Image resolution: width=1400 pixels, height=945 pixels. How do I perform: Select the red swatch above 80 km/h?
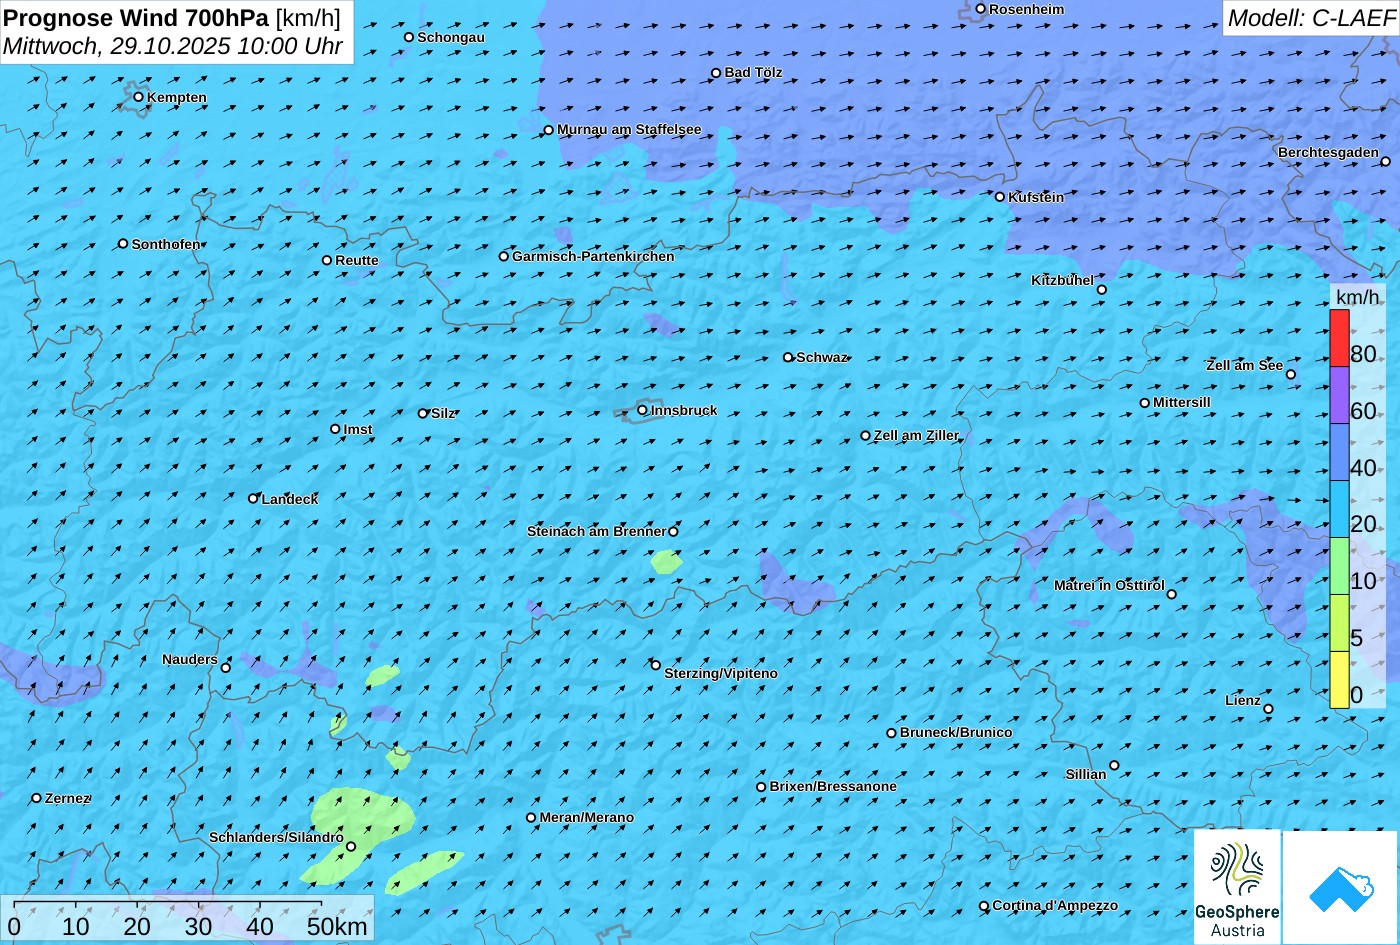tap(1339, 338)
